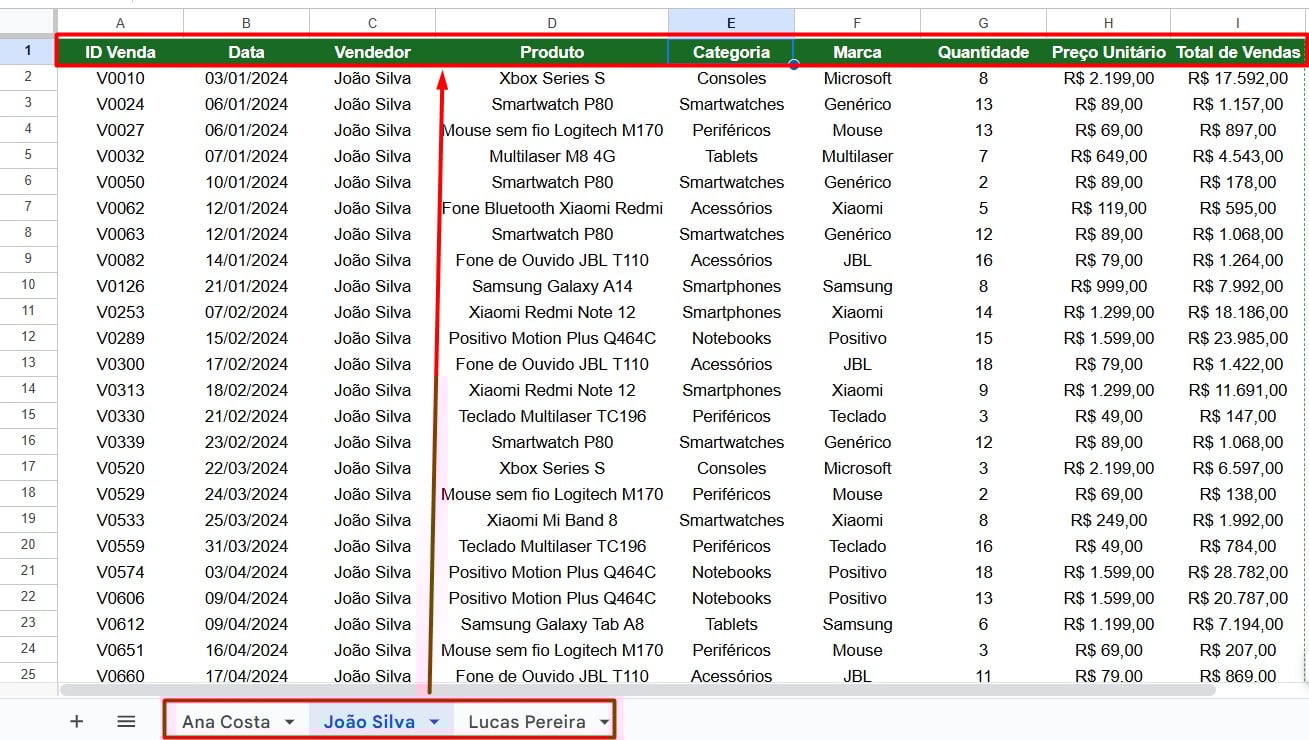Select cell with ID V0027
Viewport: 1309px width, 740px height.
121,130
